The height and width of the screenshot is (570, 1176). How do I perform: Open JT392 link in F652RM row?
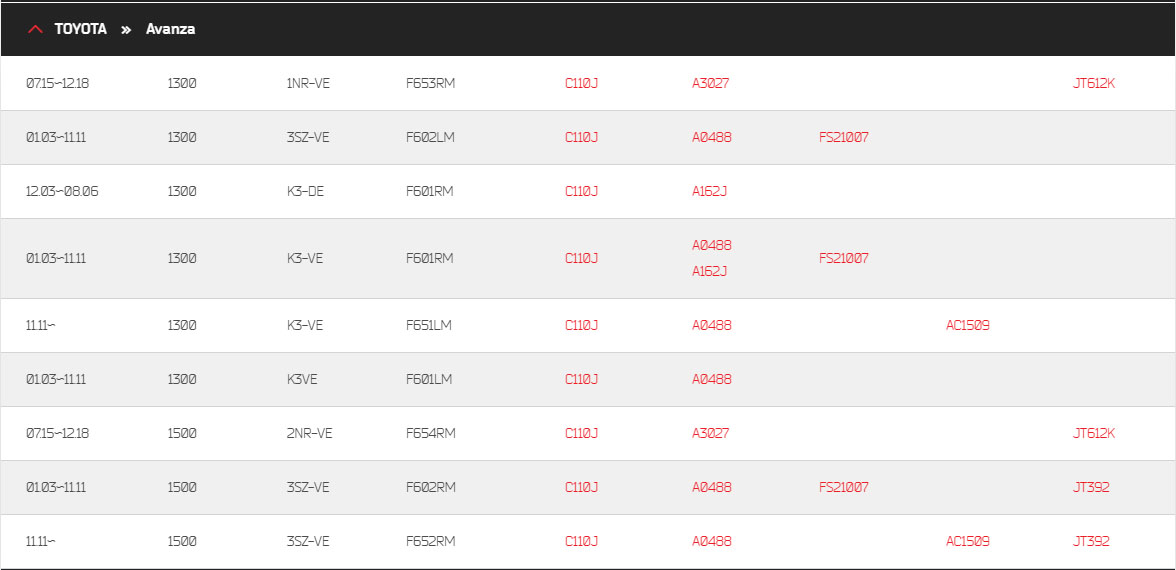coord(1091,542)
